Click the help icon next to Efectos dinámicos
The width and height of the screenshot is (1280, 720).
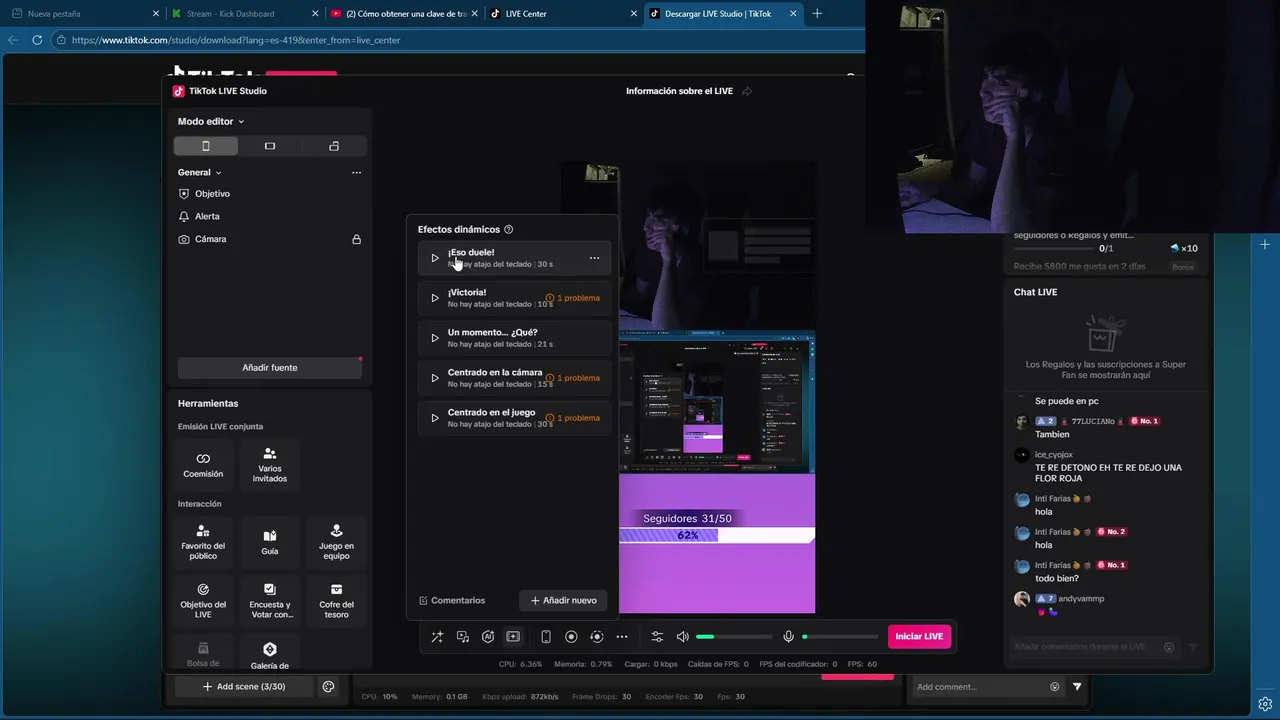[x=508, y=230]
